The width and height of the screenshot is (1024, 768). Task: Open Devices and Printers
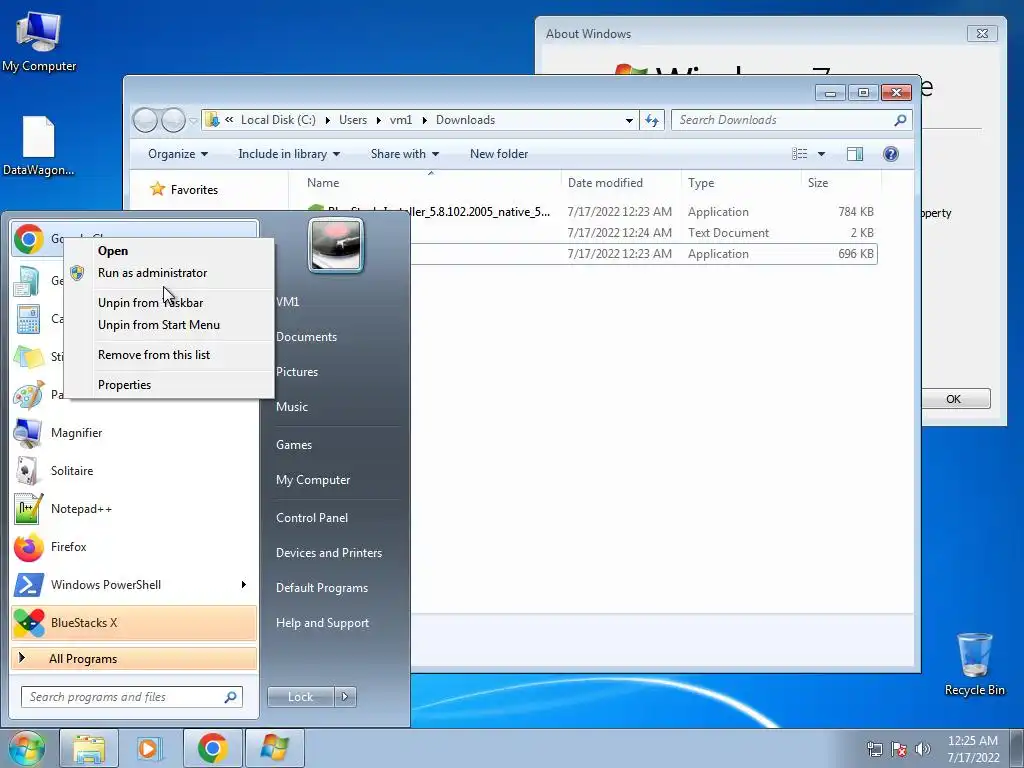coord(328,553)
